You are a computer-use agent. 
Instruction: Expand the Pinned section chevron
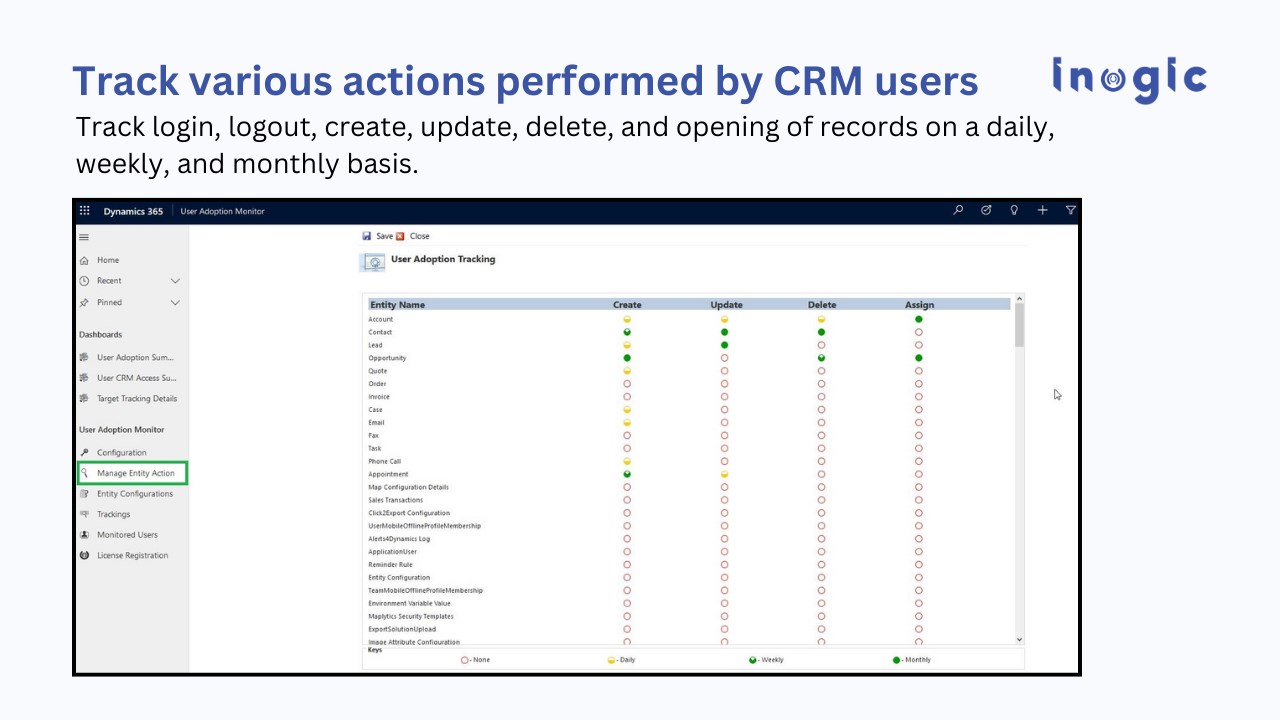(x=175, y=302)
